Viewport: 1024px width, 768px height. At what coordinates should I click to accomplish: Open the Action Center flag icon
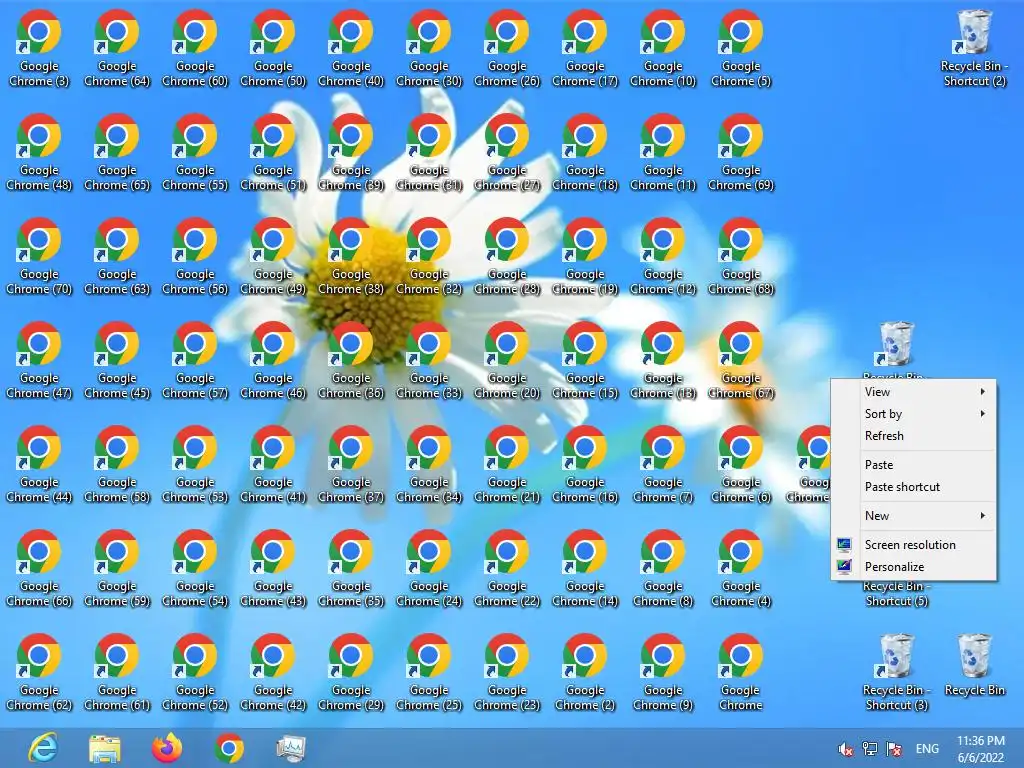pyautogui.click(x=894, y=748)
